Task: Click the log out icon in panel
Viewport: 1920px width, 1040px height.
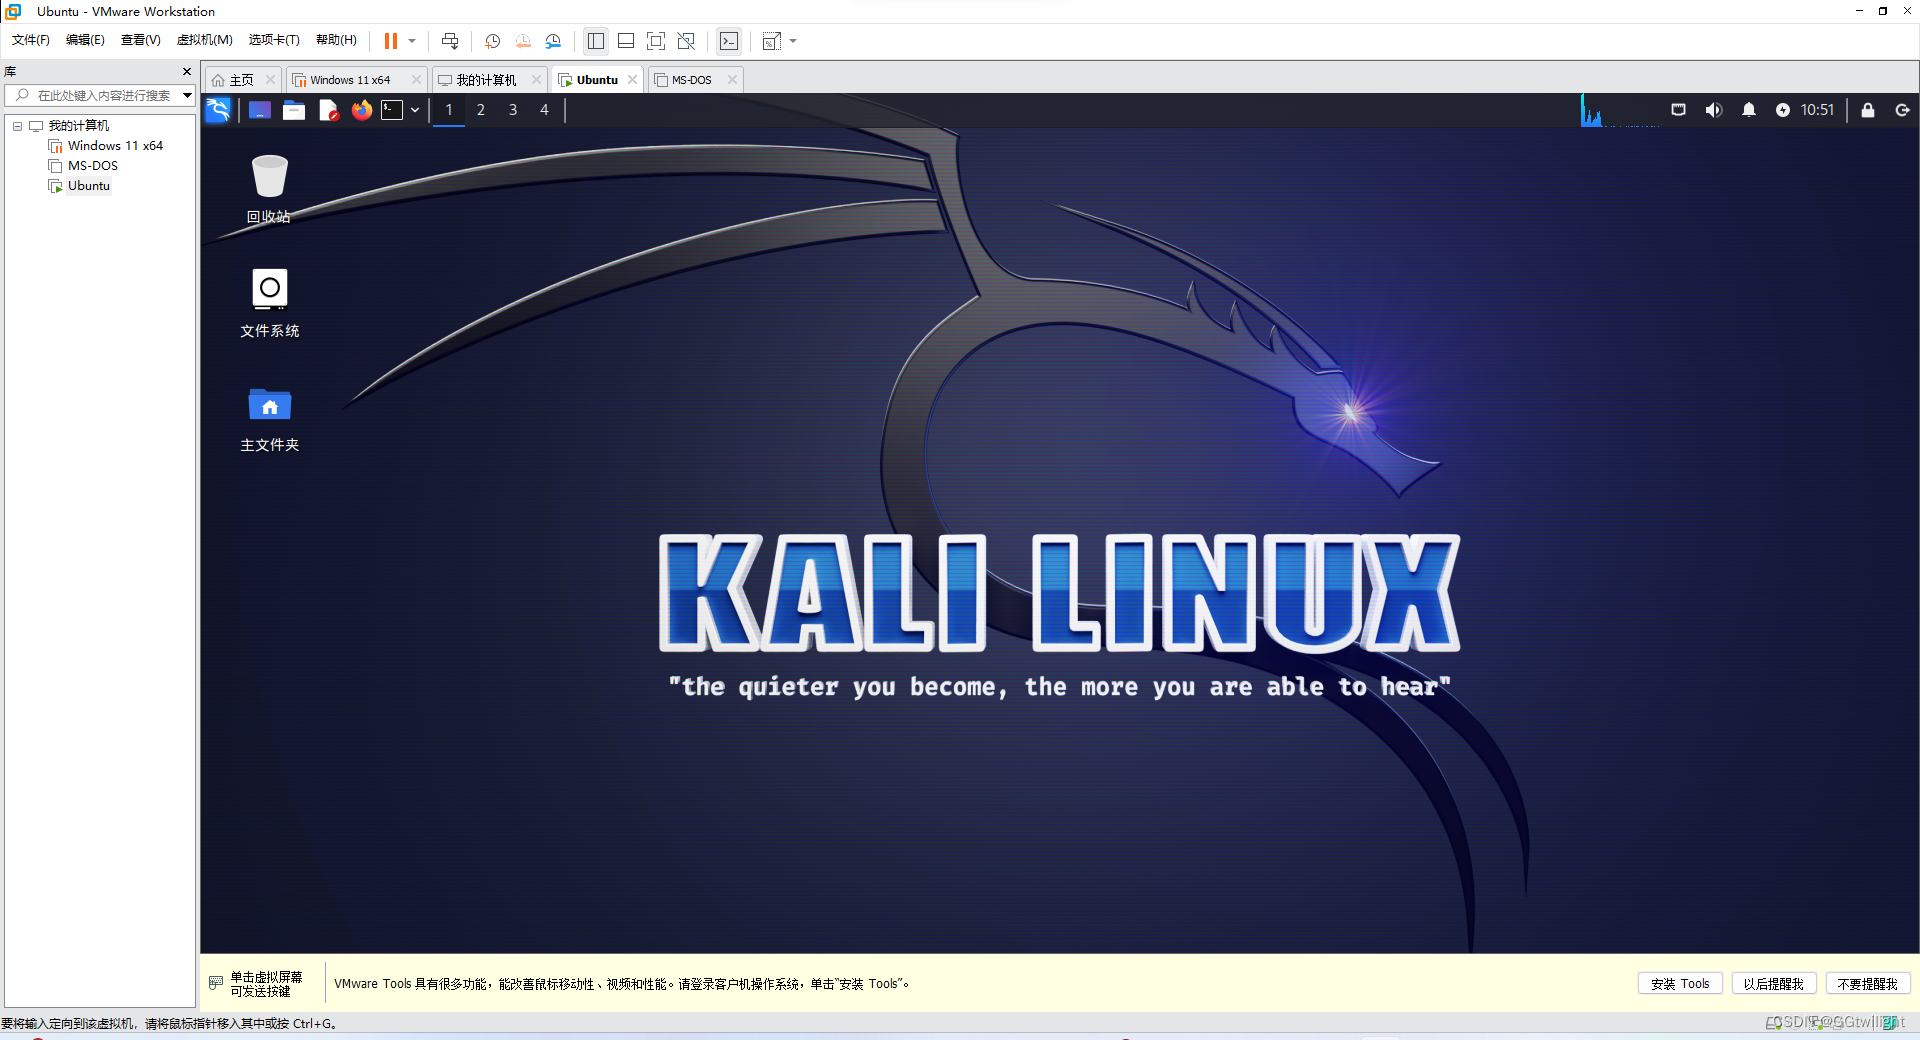Action: coord(1903,110)
